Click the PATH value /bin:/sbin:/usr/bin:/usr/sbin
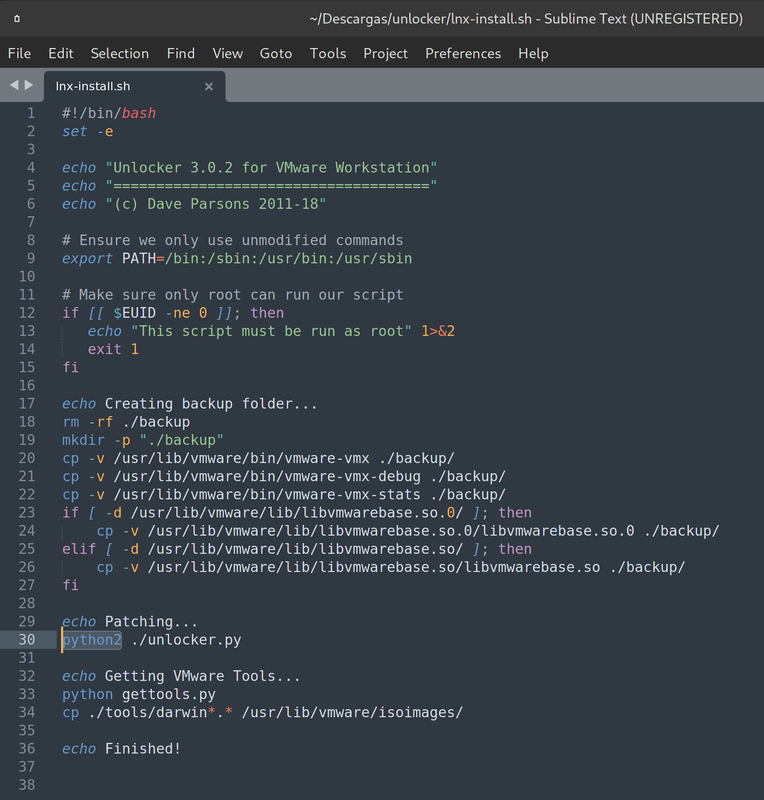The height and width of the screenshot is (800, 764). 288,258
